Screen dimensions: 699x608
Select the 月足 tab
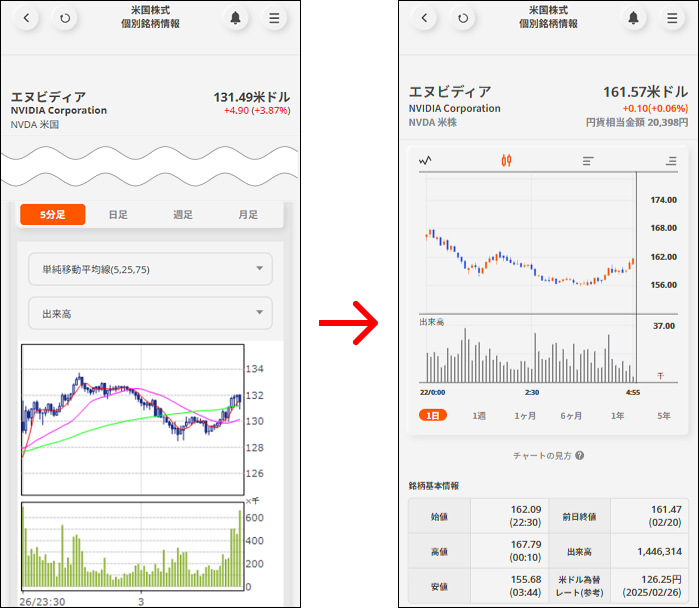248,214
